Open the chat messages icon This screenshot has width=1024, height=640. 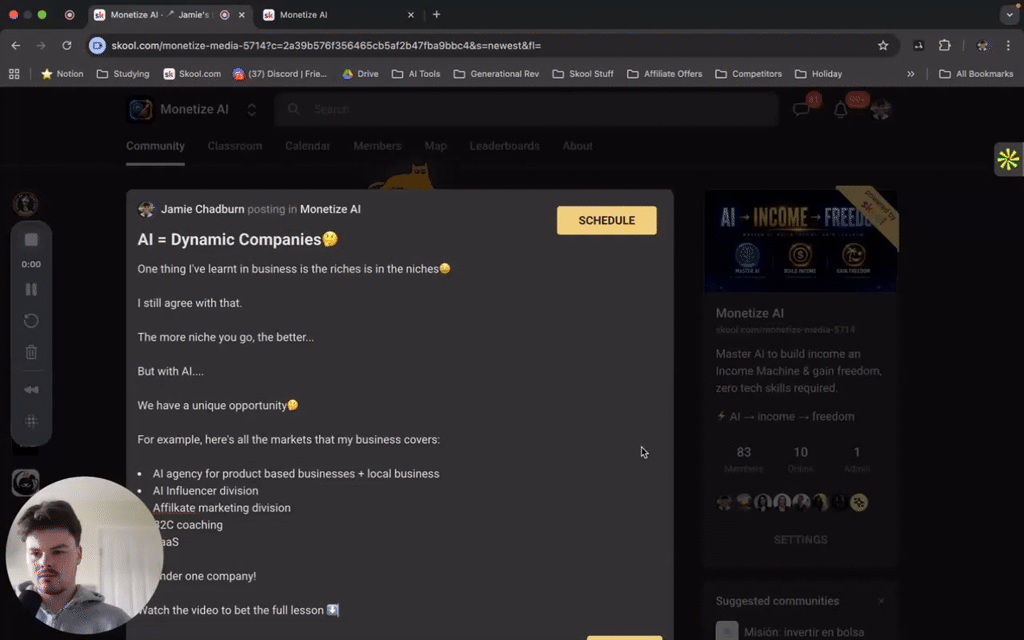pyautogui.click(x=801, y=110)
